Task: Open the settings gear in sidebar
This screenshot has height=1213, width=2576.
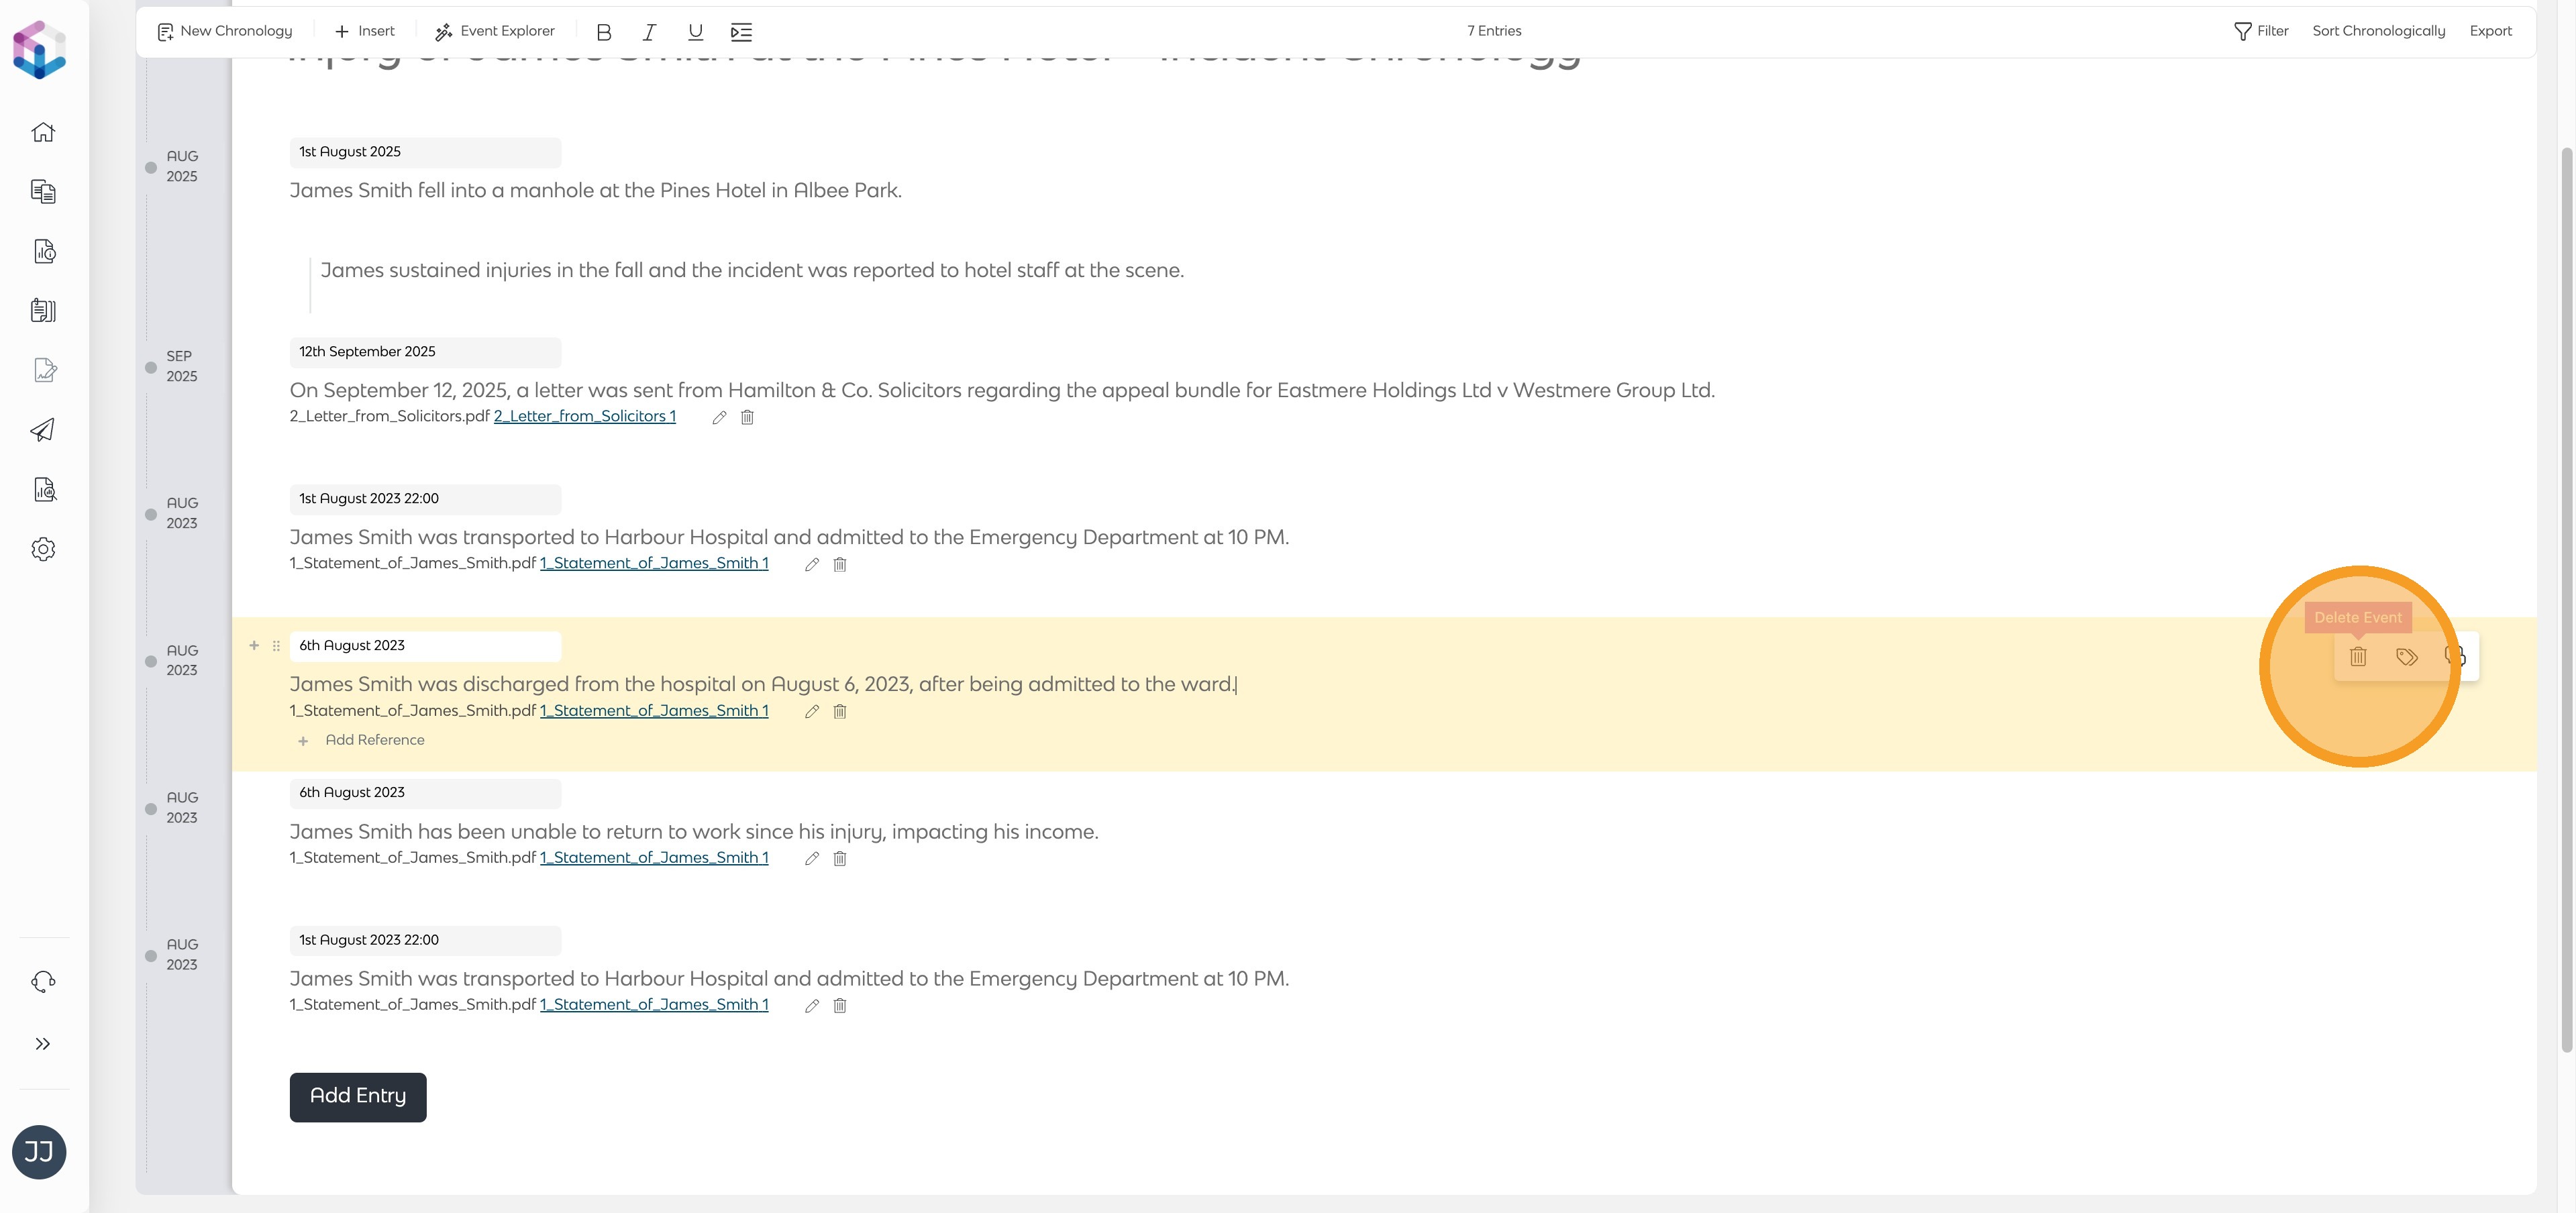Action: 43,549
